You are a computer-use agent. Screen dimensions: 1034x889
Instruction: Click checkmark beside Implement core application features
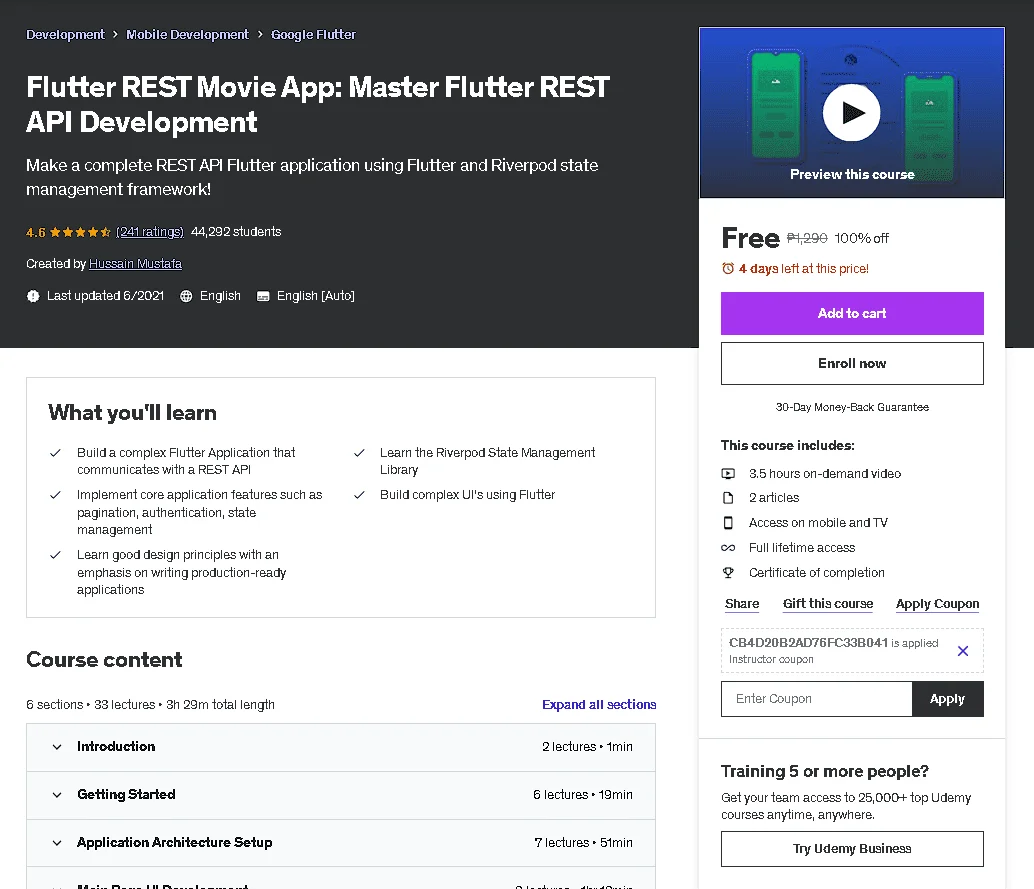[55, 495]
